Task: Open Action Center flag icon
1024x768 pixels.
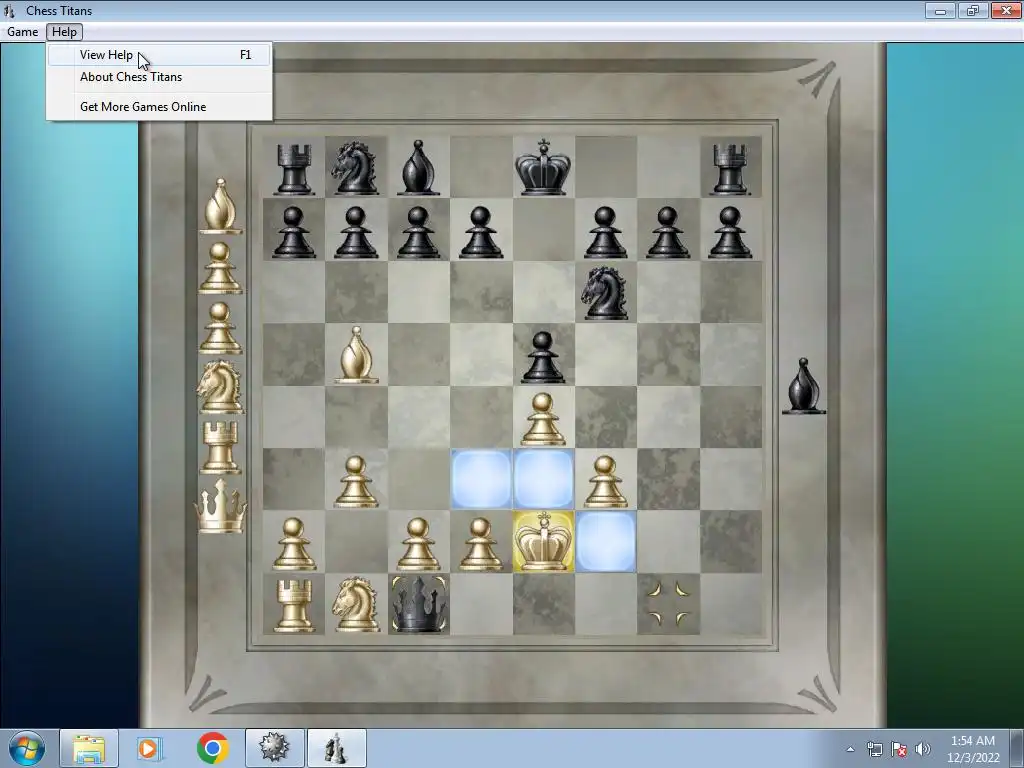Action: tap(899, 749)
